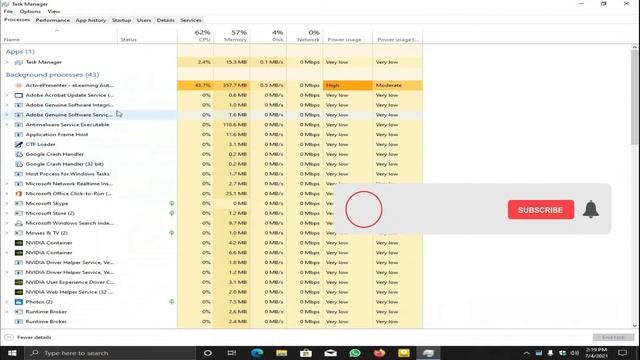
Task: Click the ActivePresenter process icon
Action: 18,85
